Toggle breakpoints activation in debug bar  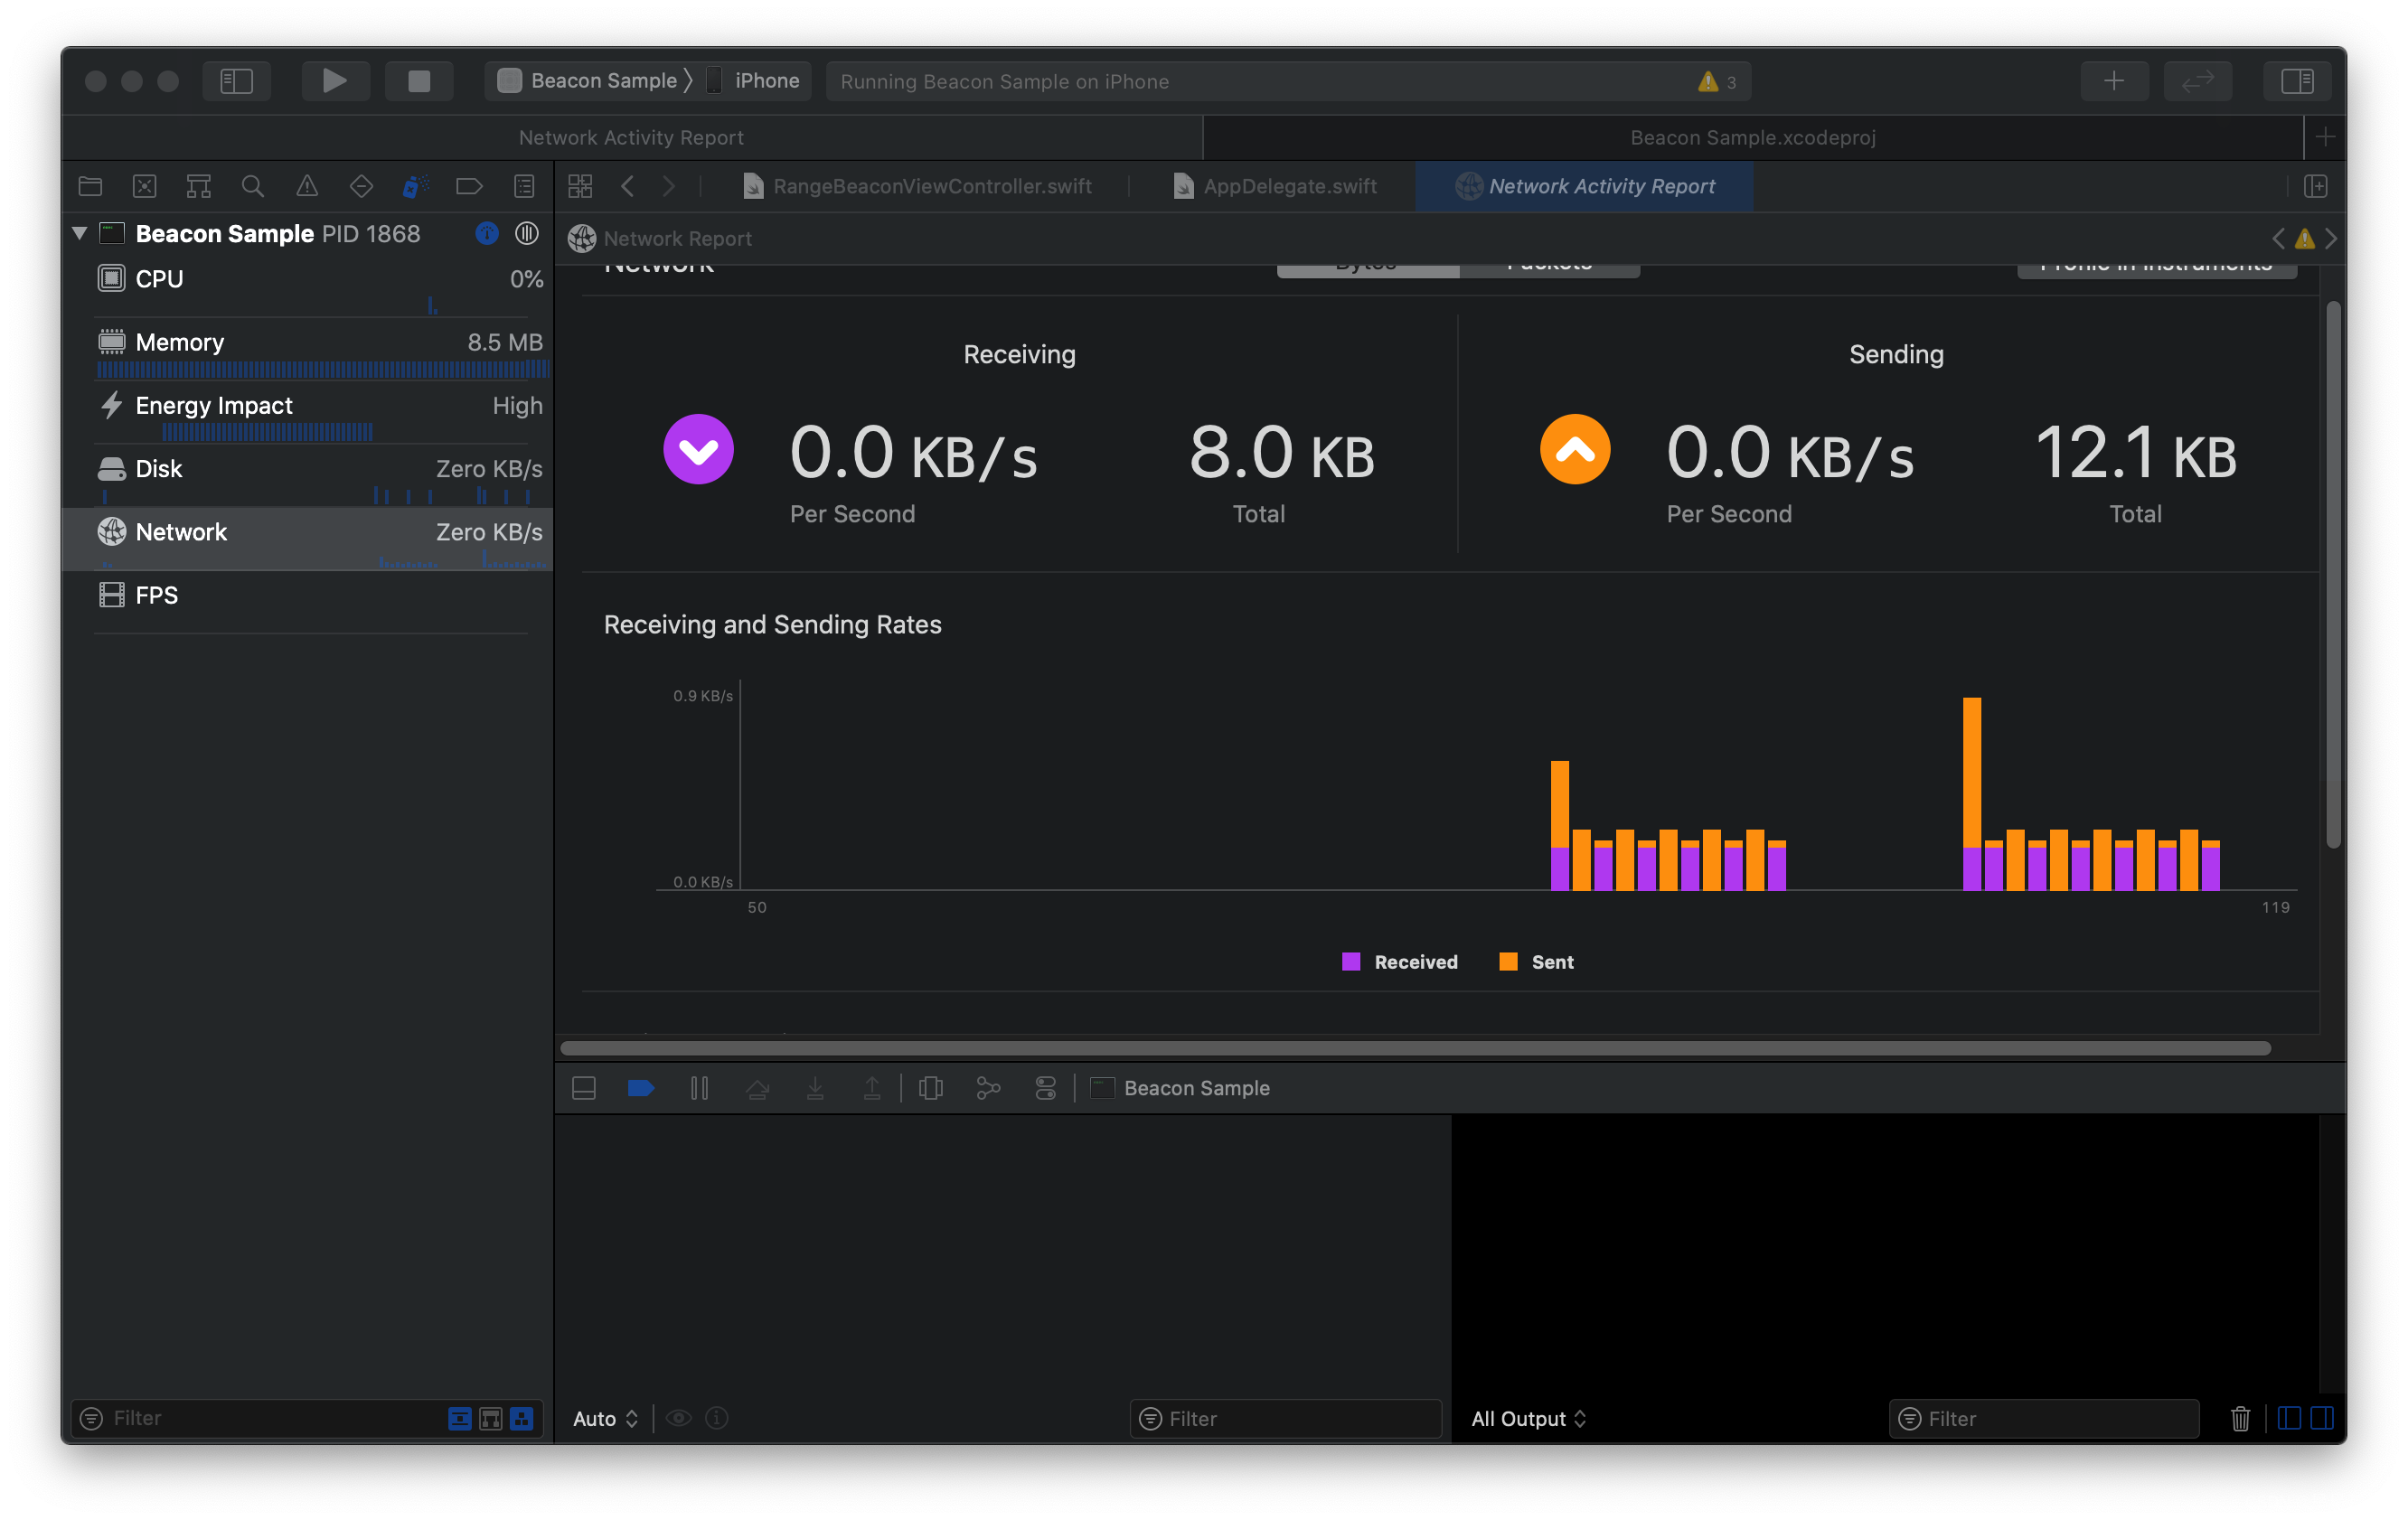[x=641, y=1088]
